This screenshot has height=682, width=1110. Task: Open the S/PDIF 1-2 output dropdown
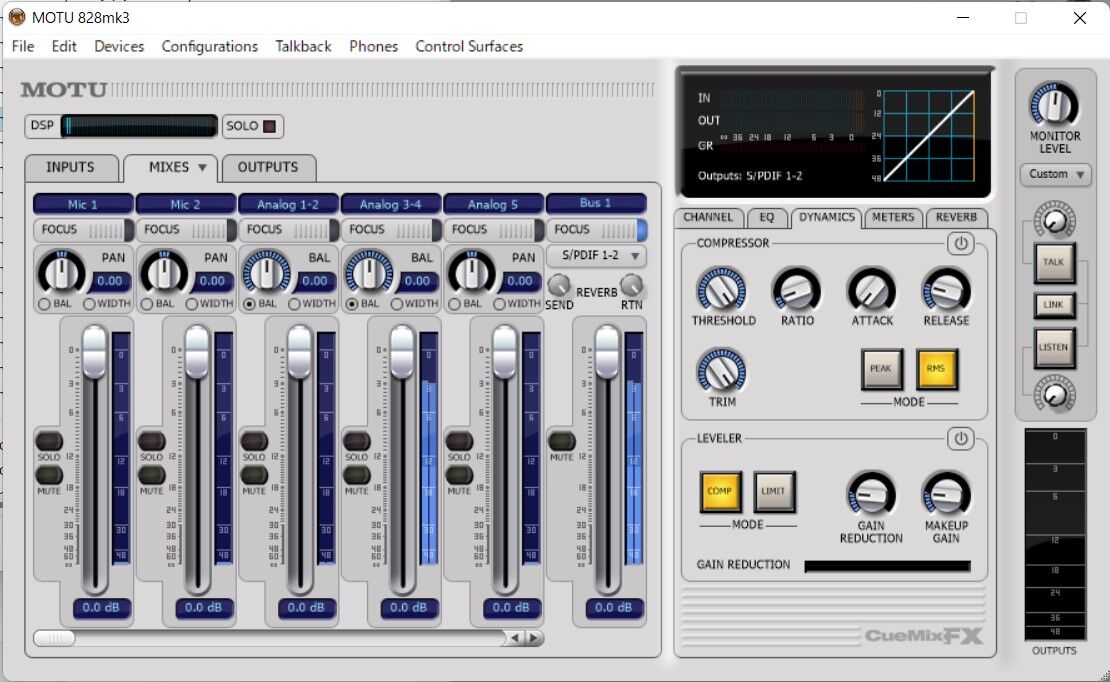(597, 255)
